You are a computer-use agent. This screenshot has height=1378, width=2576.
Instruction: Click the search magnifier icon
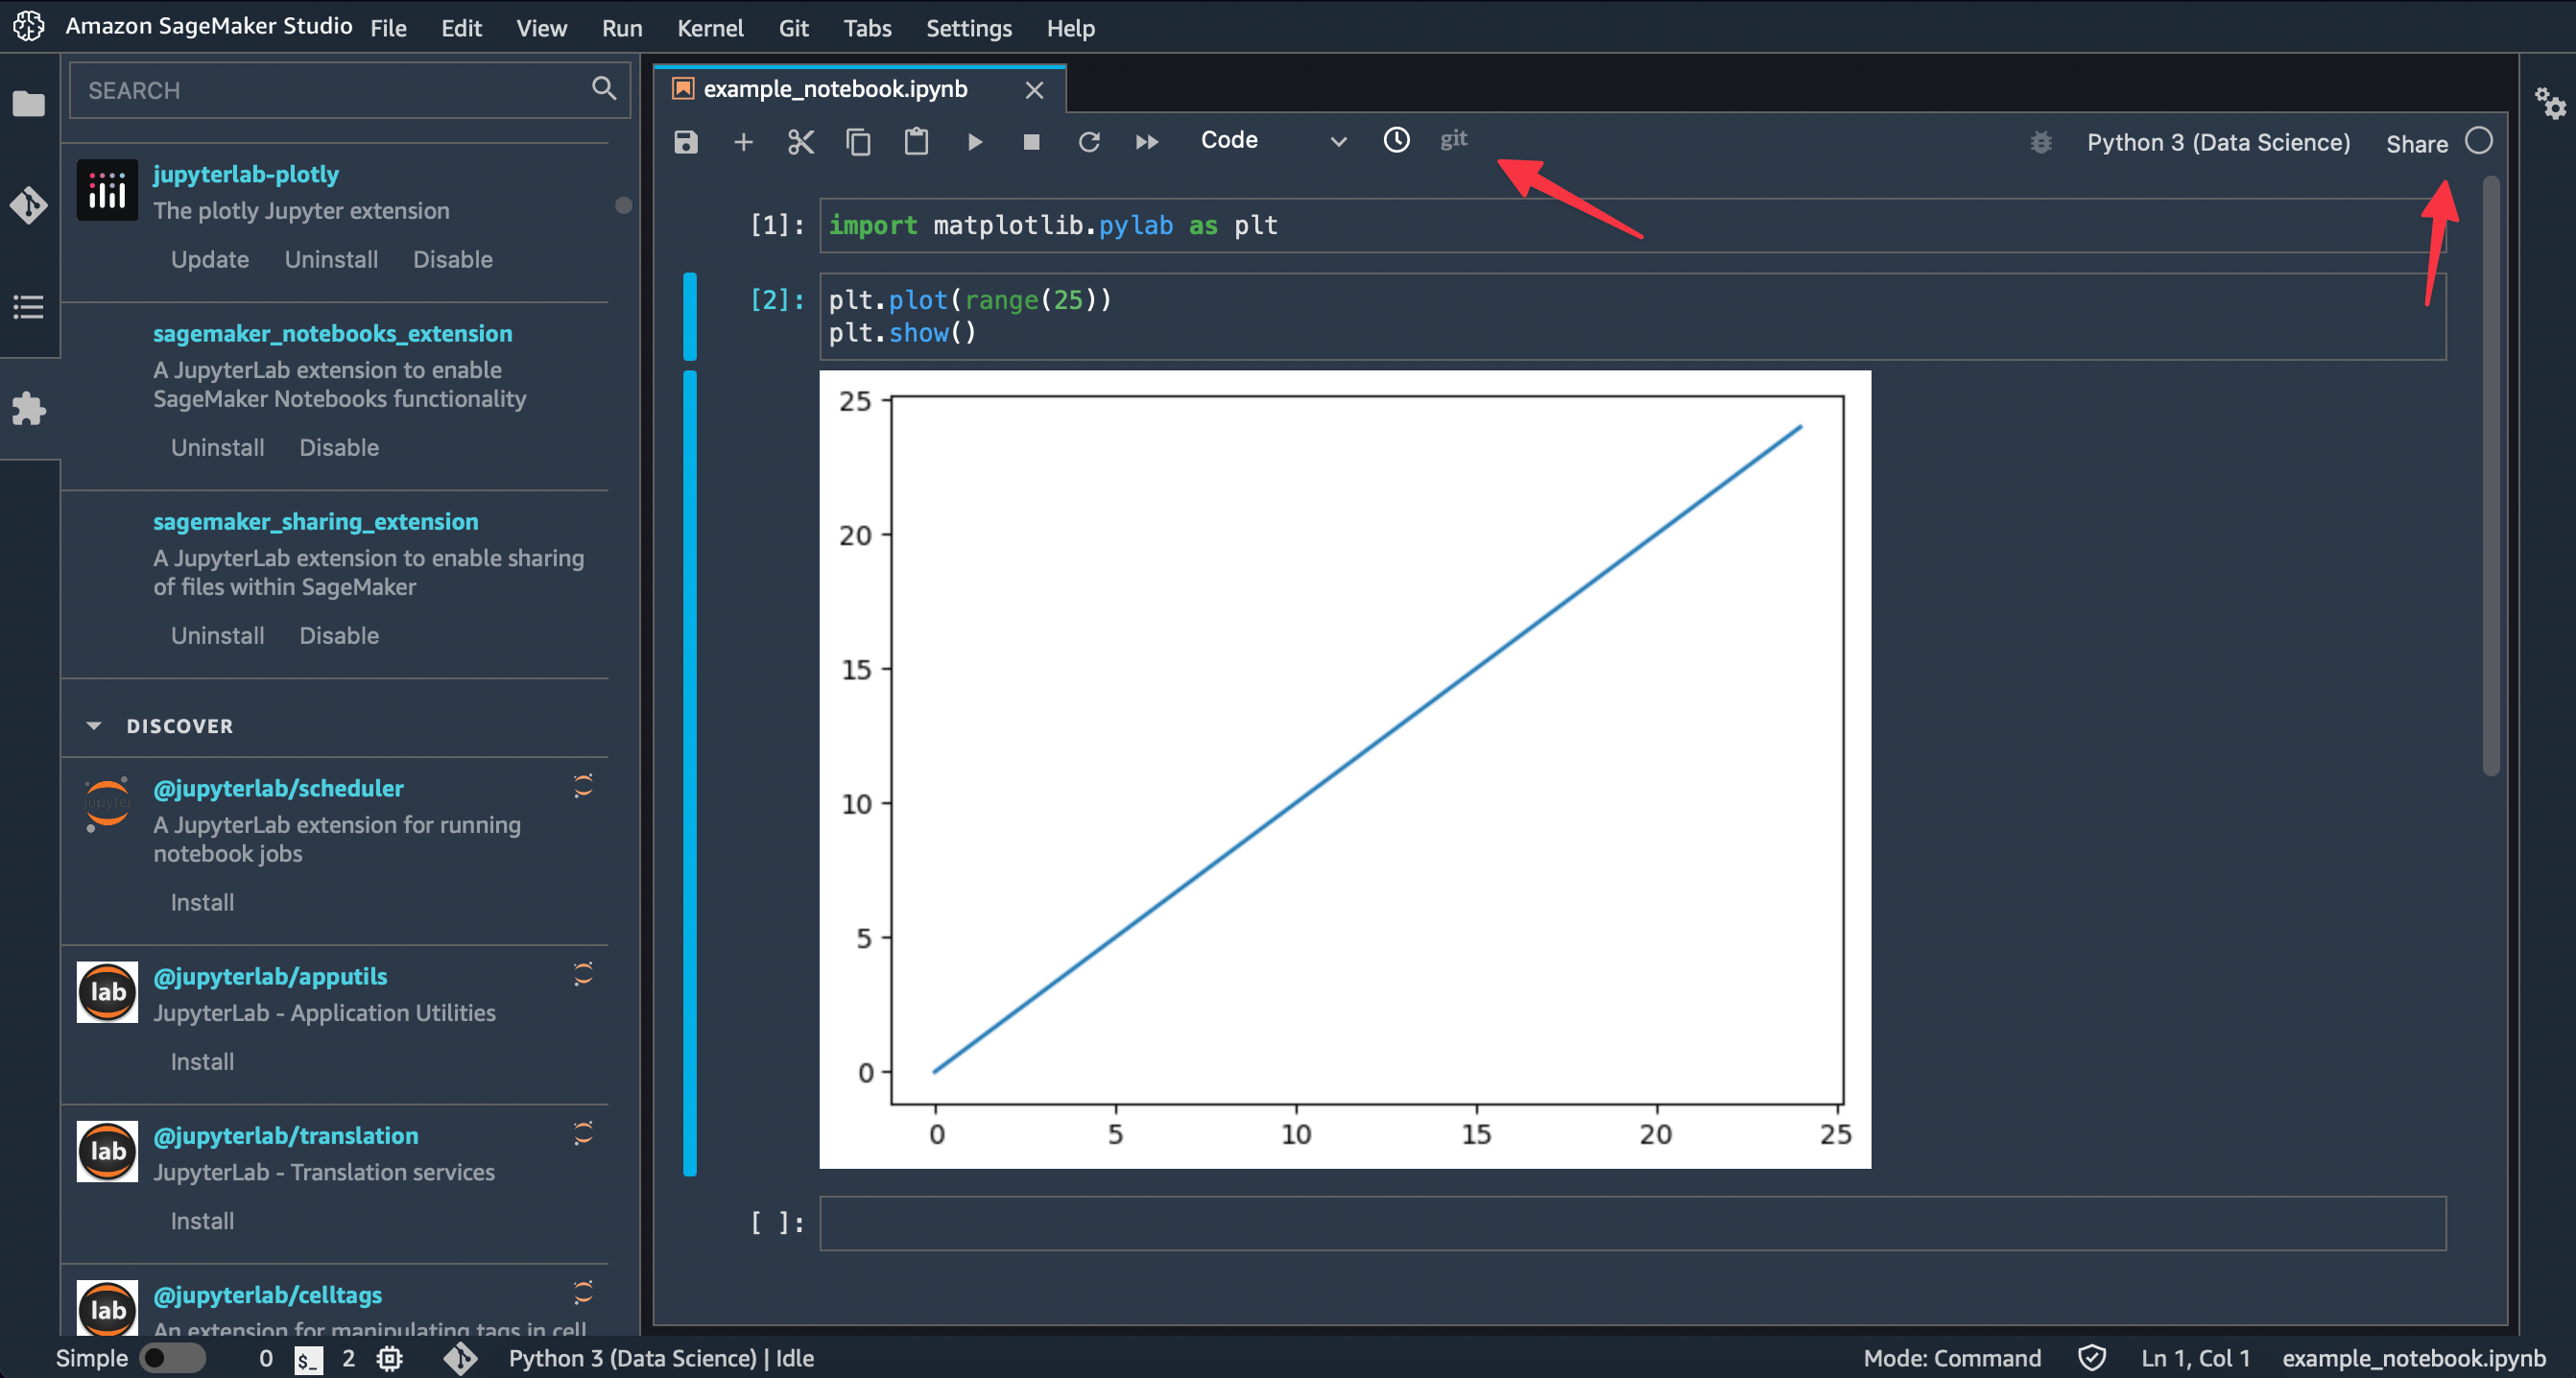click(603, 89)
